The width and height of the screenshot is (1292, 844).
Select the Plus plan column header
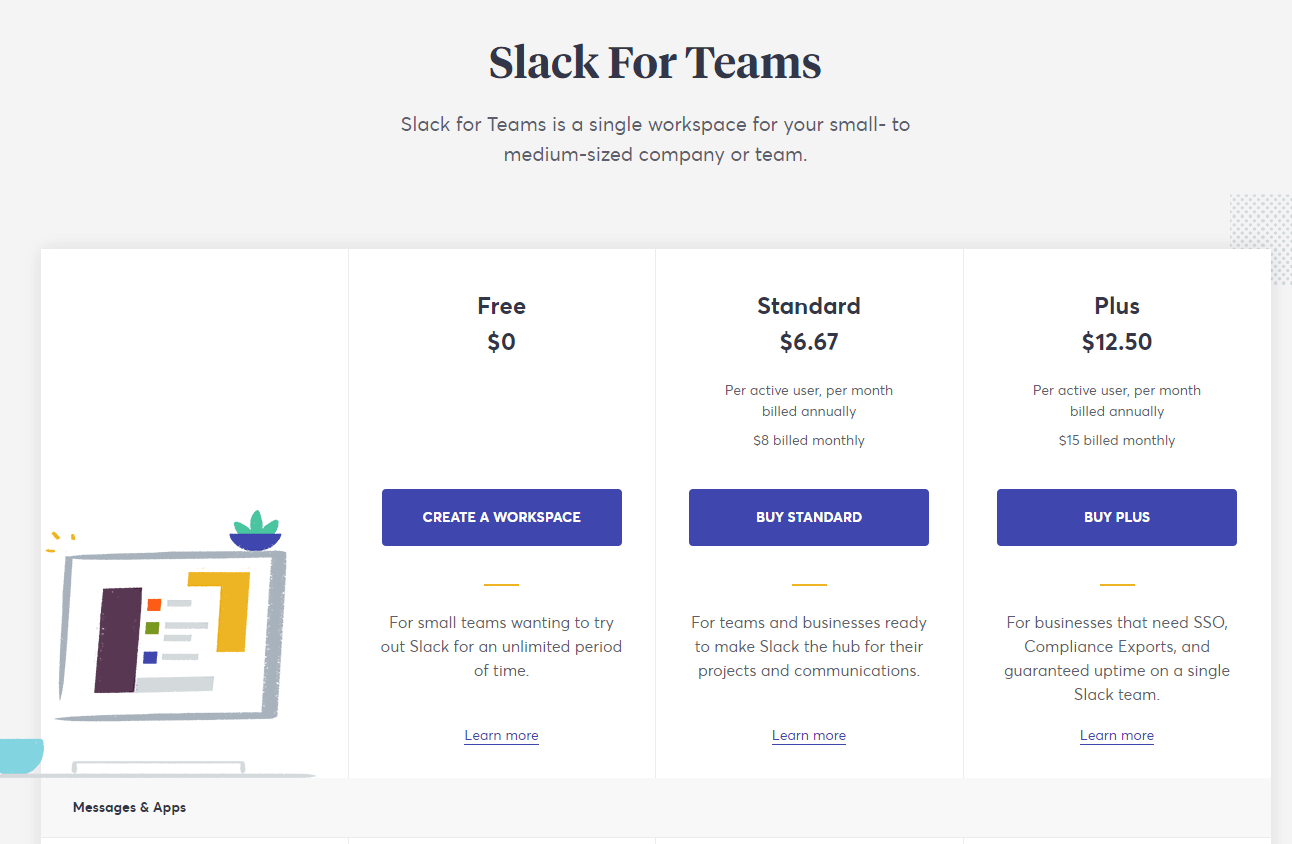pos(1116,306)
